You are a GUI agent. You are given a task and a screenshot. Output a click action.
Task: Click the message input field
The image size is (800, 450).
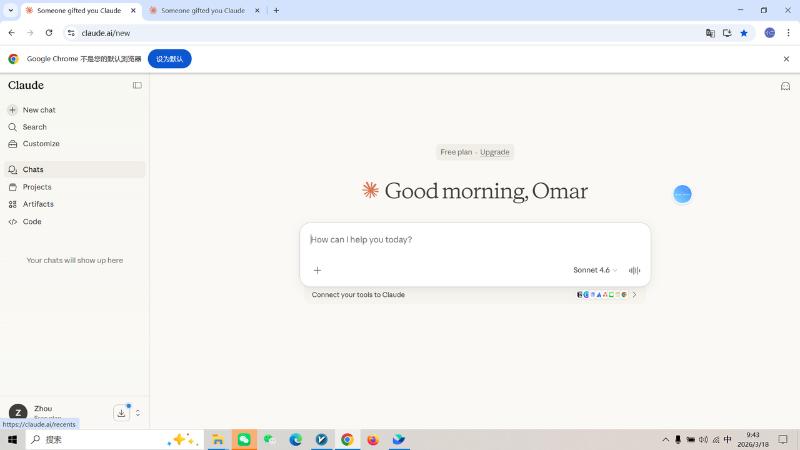474,240
